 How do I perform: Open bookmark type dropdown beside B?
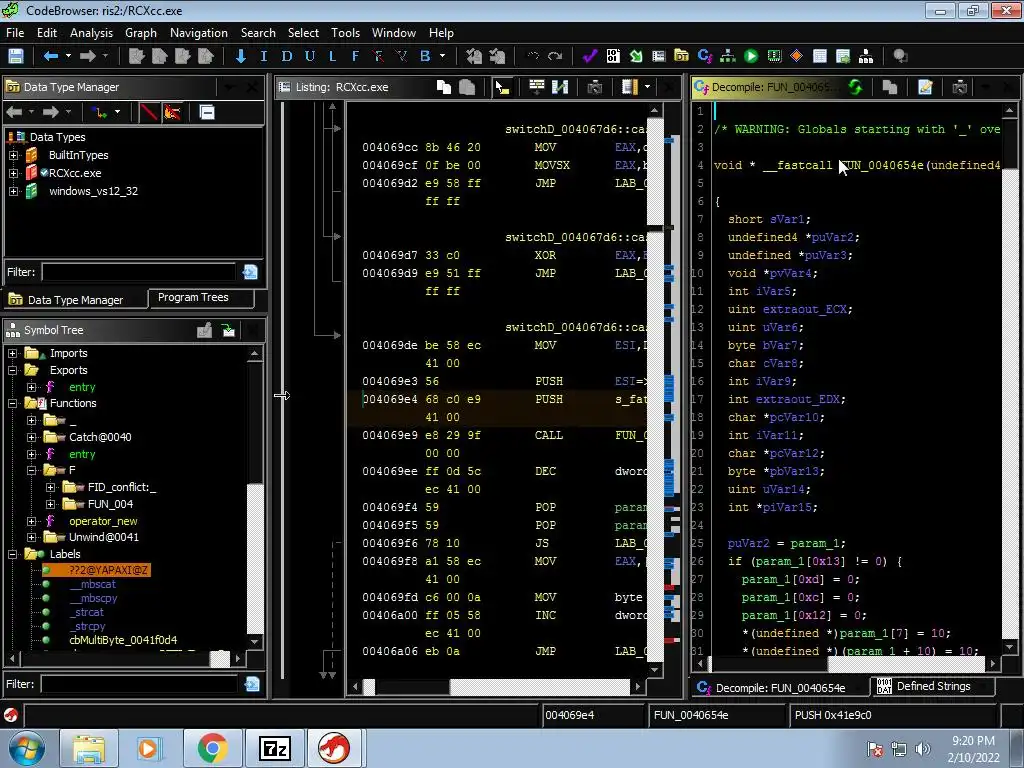coord(442,56)
